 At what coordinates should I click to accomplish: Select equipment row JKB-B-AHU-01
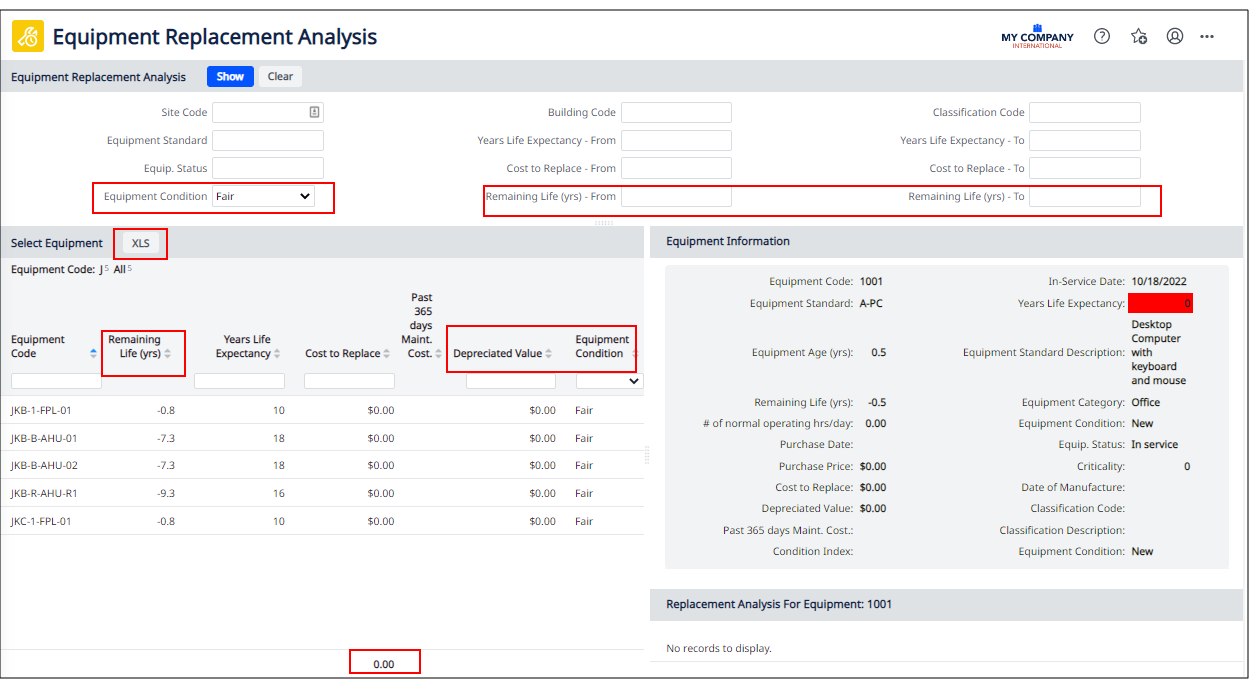(x=322, y=438)
